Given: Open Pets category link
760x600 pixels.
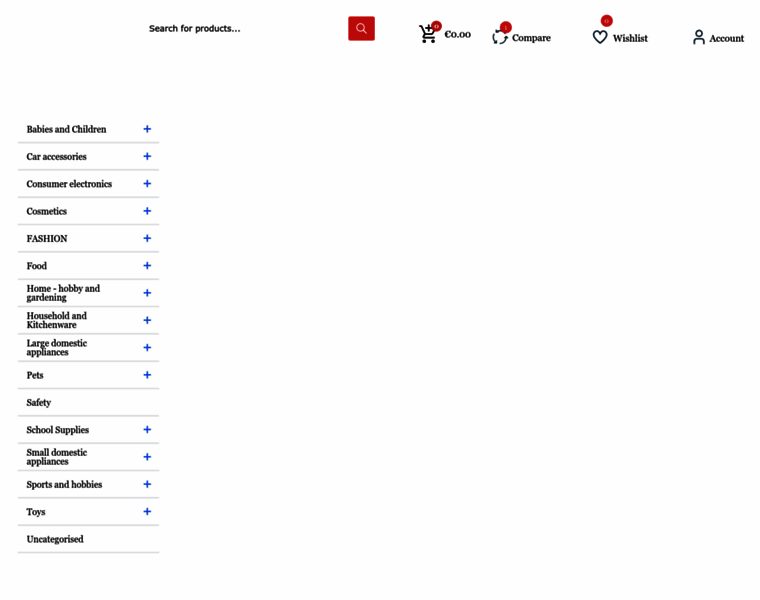Looking at the screenshot, I should pos(35,375).
